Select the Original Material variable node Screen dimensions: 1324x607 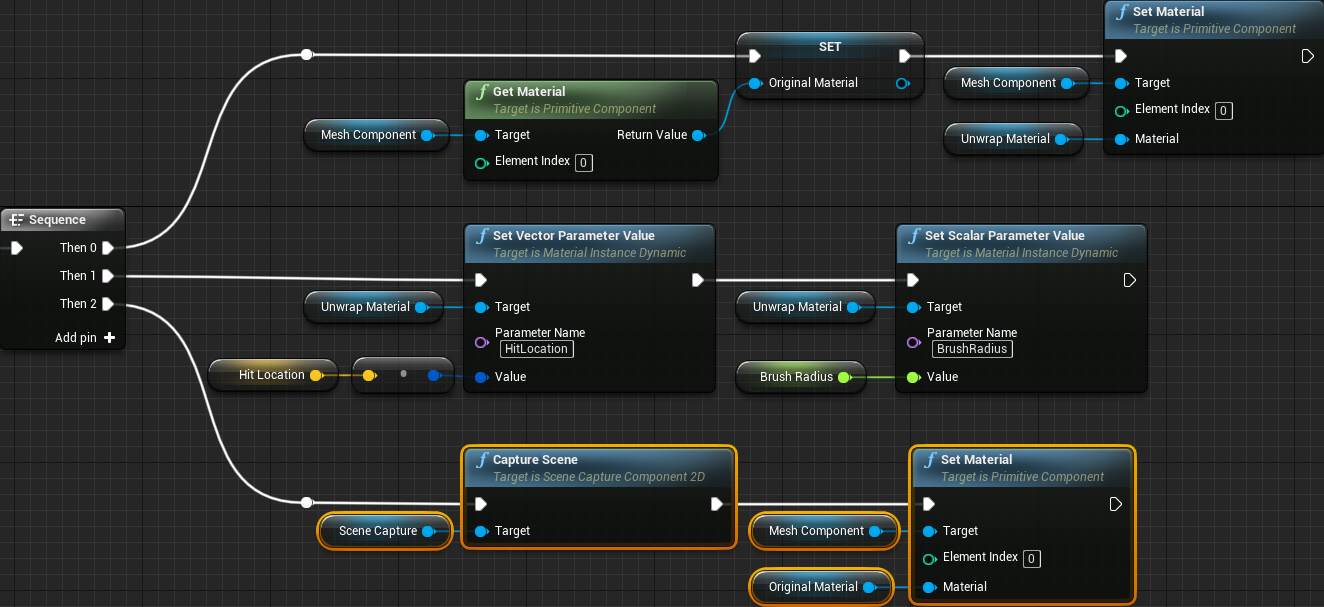tap(820, 587)
